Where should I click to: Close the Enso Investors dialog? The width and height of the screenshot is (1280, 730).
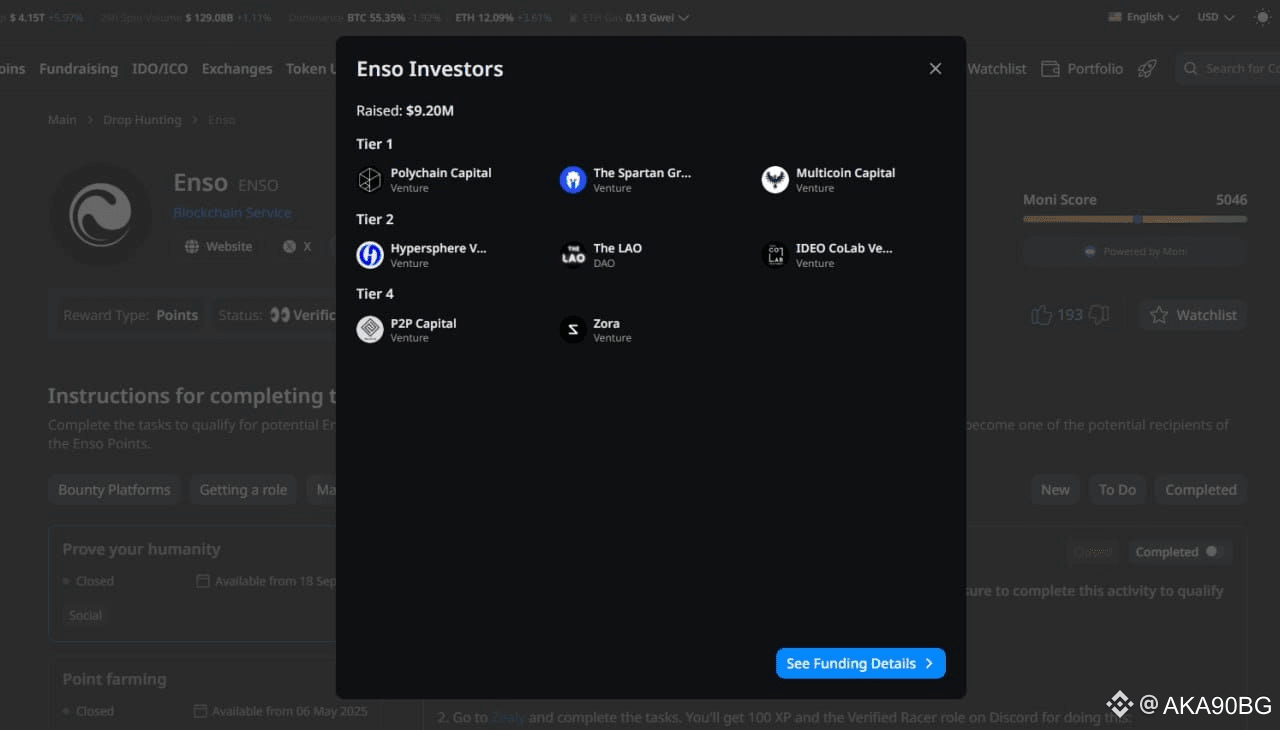(x=935, y=68)
